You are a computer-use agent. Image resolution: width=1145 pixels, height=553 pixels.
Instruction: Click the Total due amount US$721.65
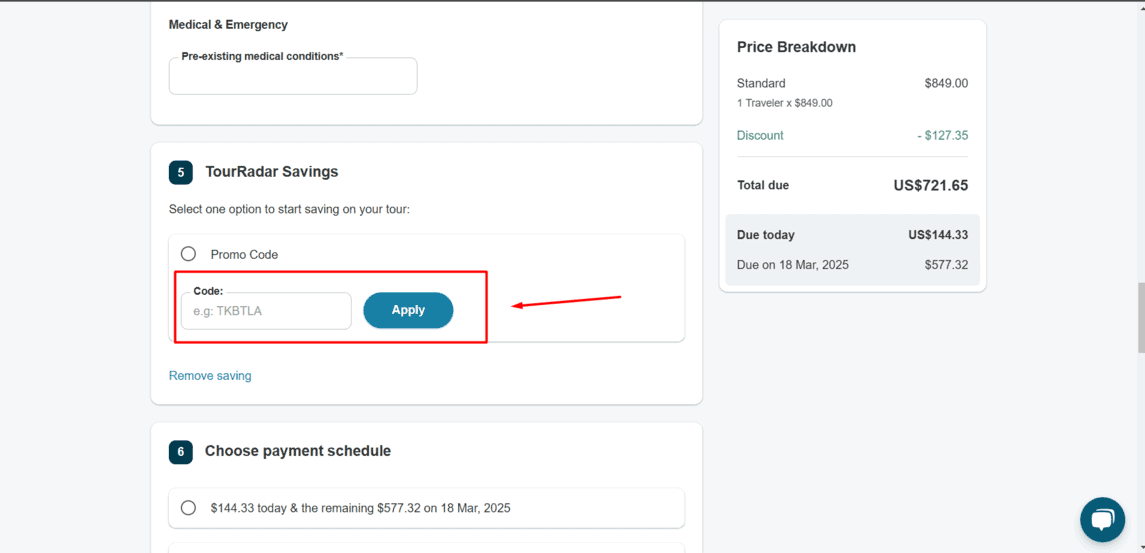click(930, 186)
